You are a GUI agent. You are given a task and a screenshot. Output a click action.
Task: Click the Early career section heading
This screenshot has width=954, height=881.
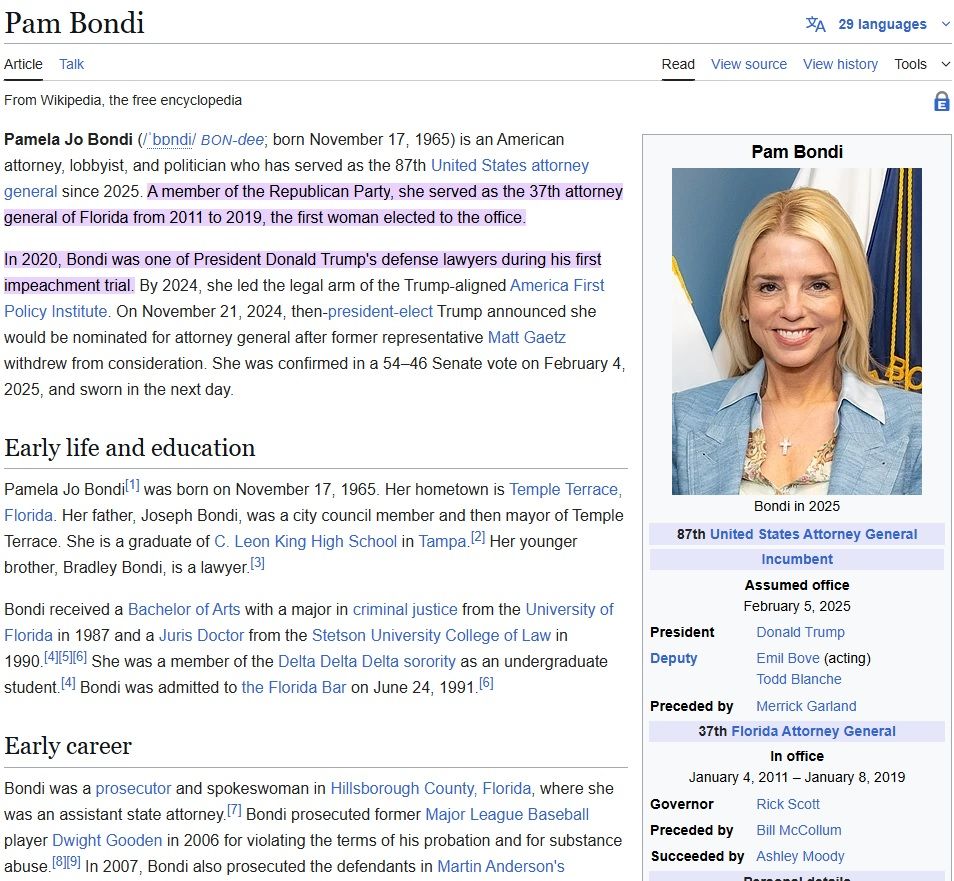[x=68, y=747]
